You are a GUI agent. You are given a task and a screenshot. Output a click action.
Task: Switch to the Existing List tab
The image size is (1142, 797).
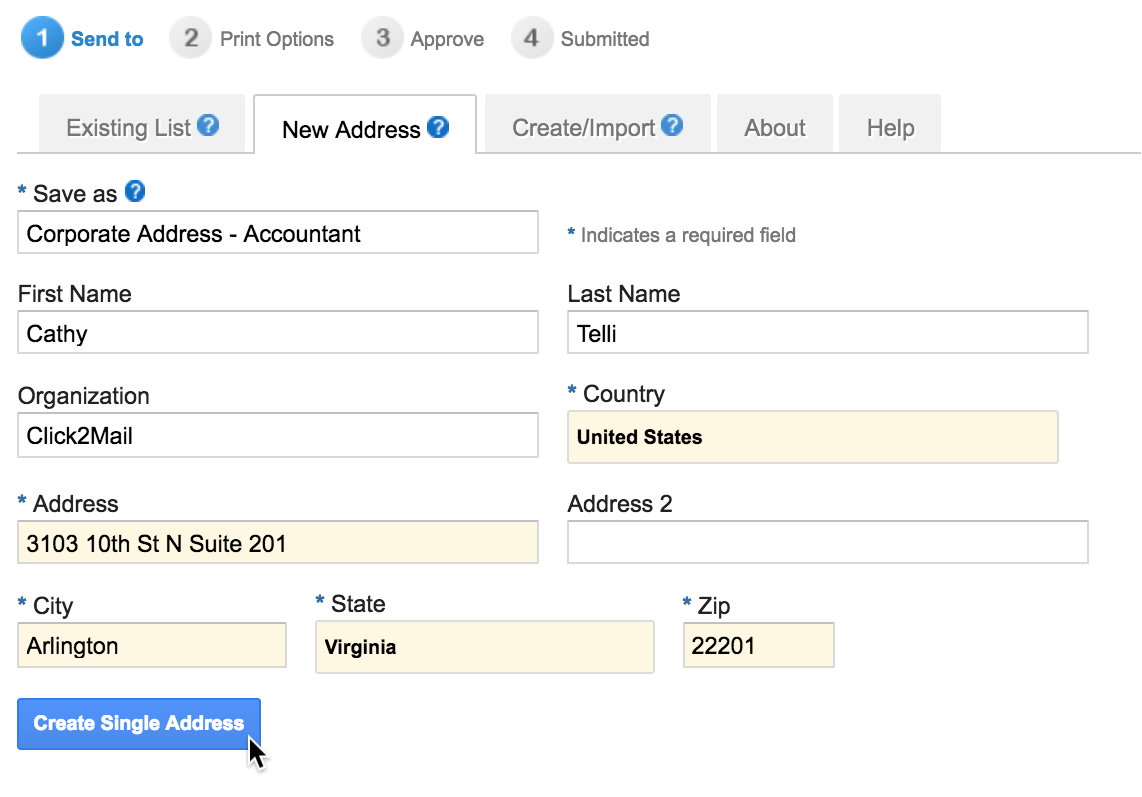(142, 124)
